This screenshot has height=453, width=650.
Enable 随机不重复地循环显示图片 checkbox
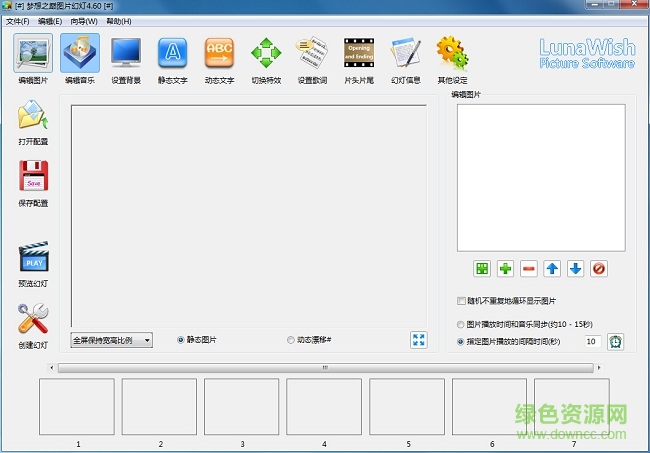coord(461,301)
